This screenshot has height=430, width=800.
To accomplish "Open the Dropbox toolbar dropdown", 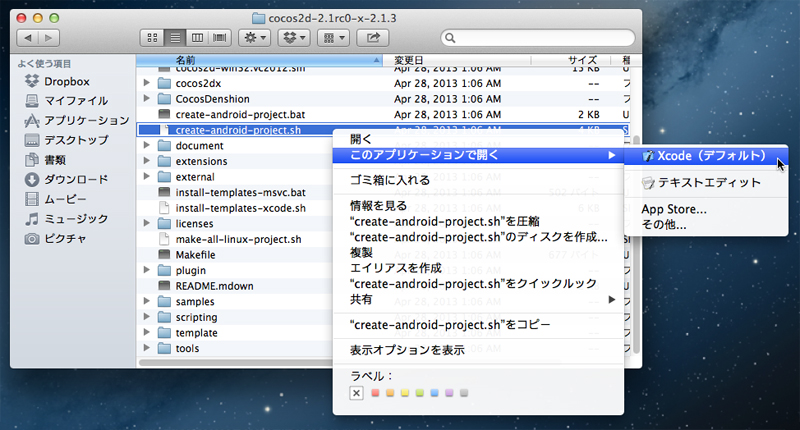I will pyautogui.click(x=294, y=38).
